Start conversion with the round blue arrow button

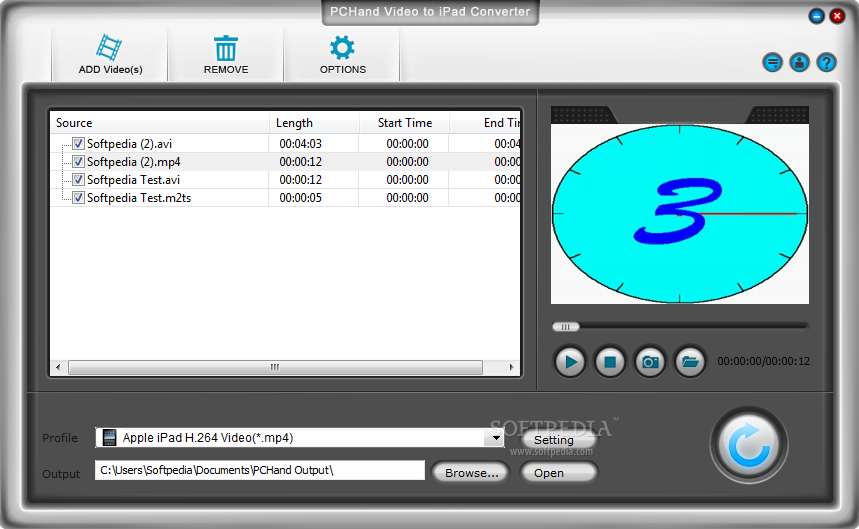[749, 445]
